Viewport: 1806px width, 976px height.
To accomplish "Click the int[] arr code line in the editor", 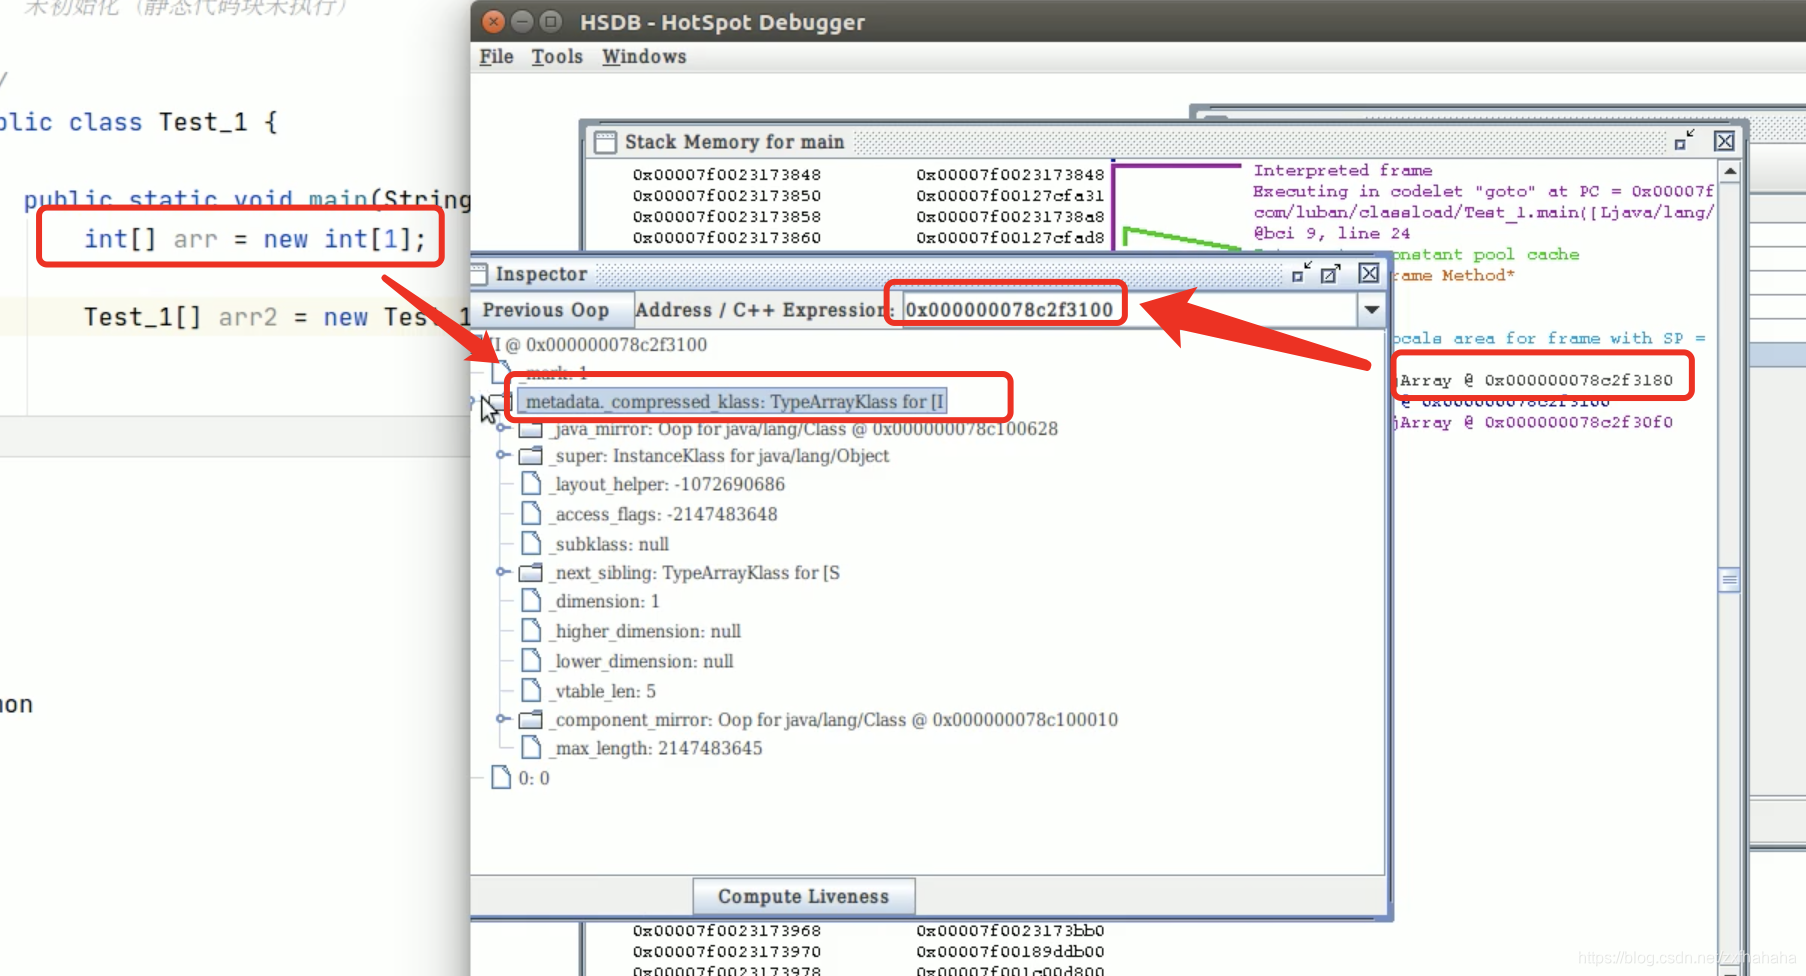I will click(254, 239).
